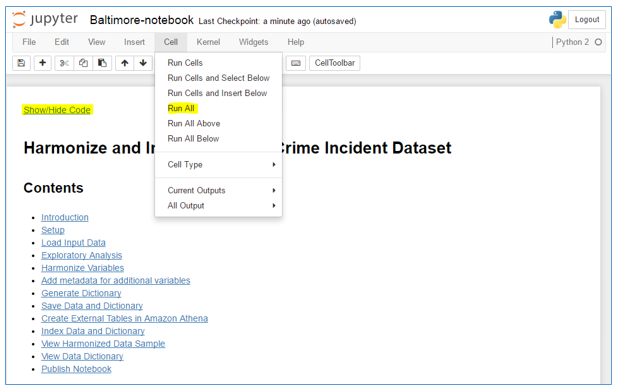
Task: Jump to Save Data and Dictionary
Action: click(x=92, y=306)
